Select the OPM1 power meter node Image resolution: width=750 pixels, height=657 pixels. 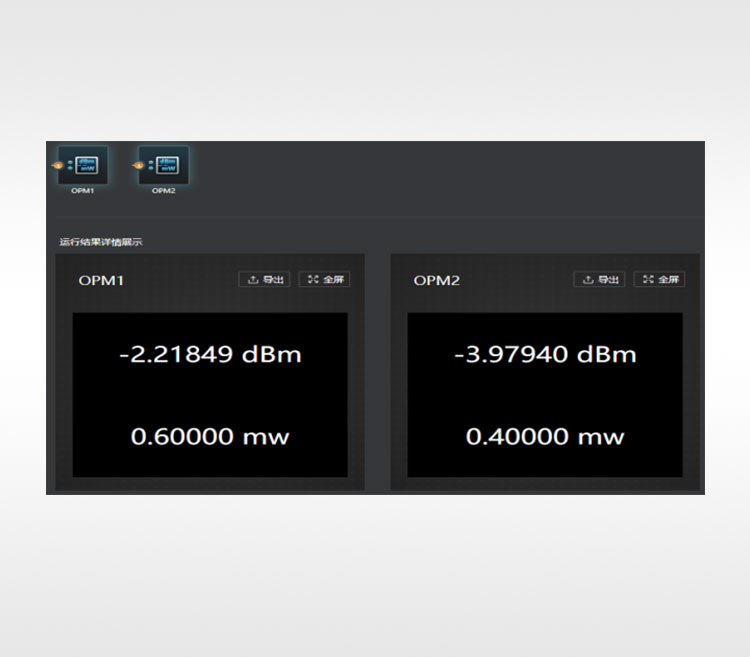[x=84, y=164]
